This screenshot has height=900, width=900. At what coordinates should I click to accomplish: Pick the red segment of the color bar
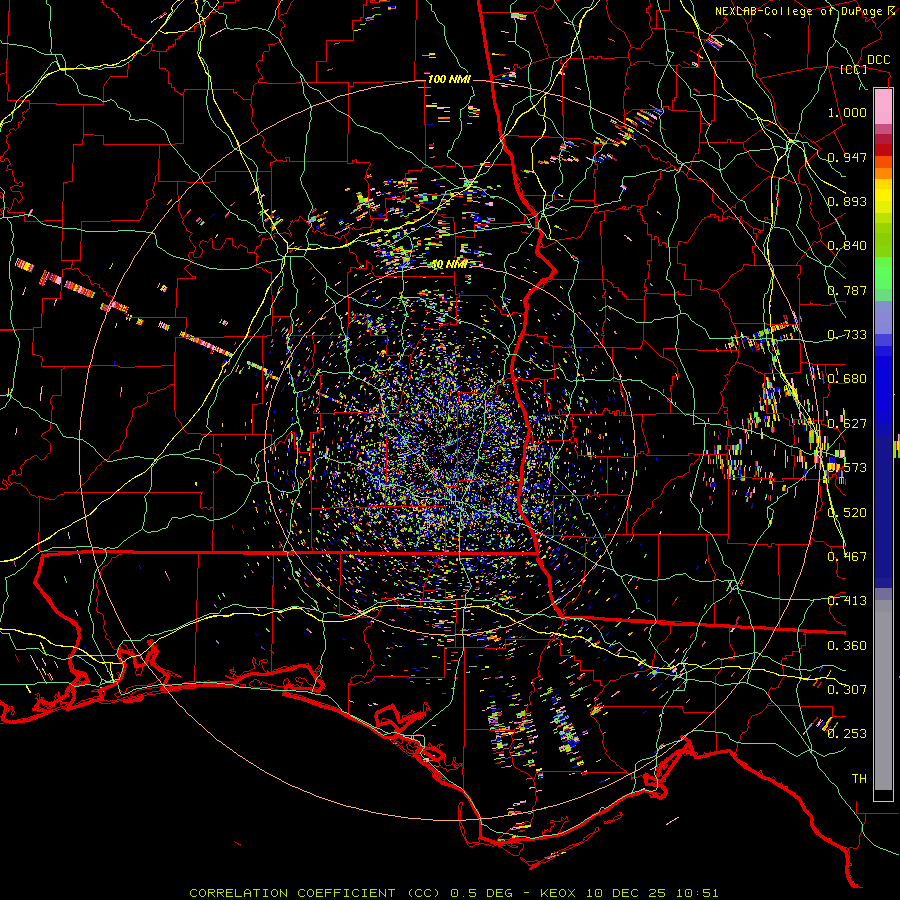(883, 149)
